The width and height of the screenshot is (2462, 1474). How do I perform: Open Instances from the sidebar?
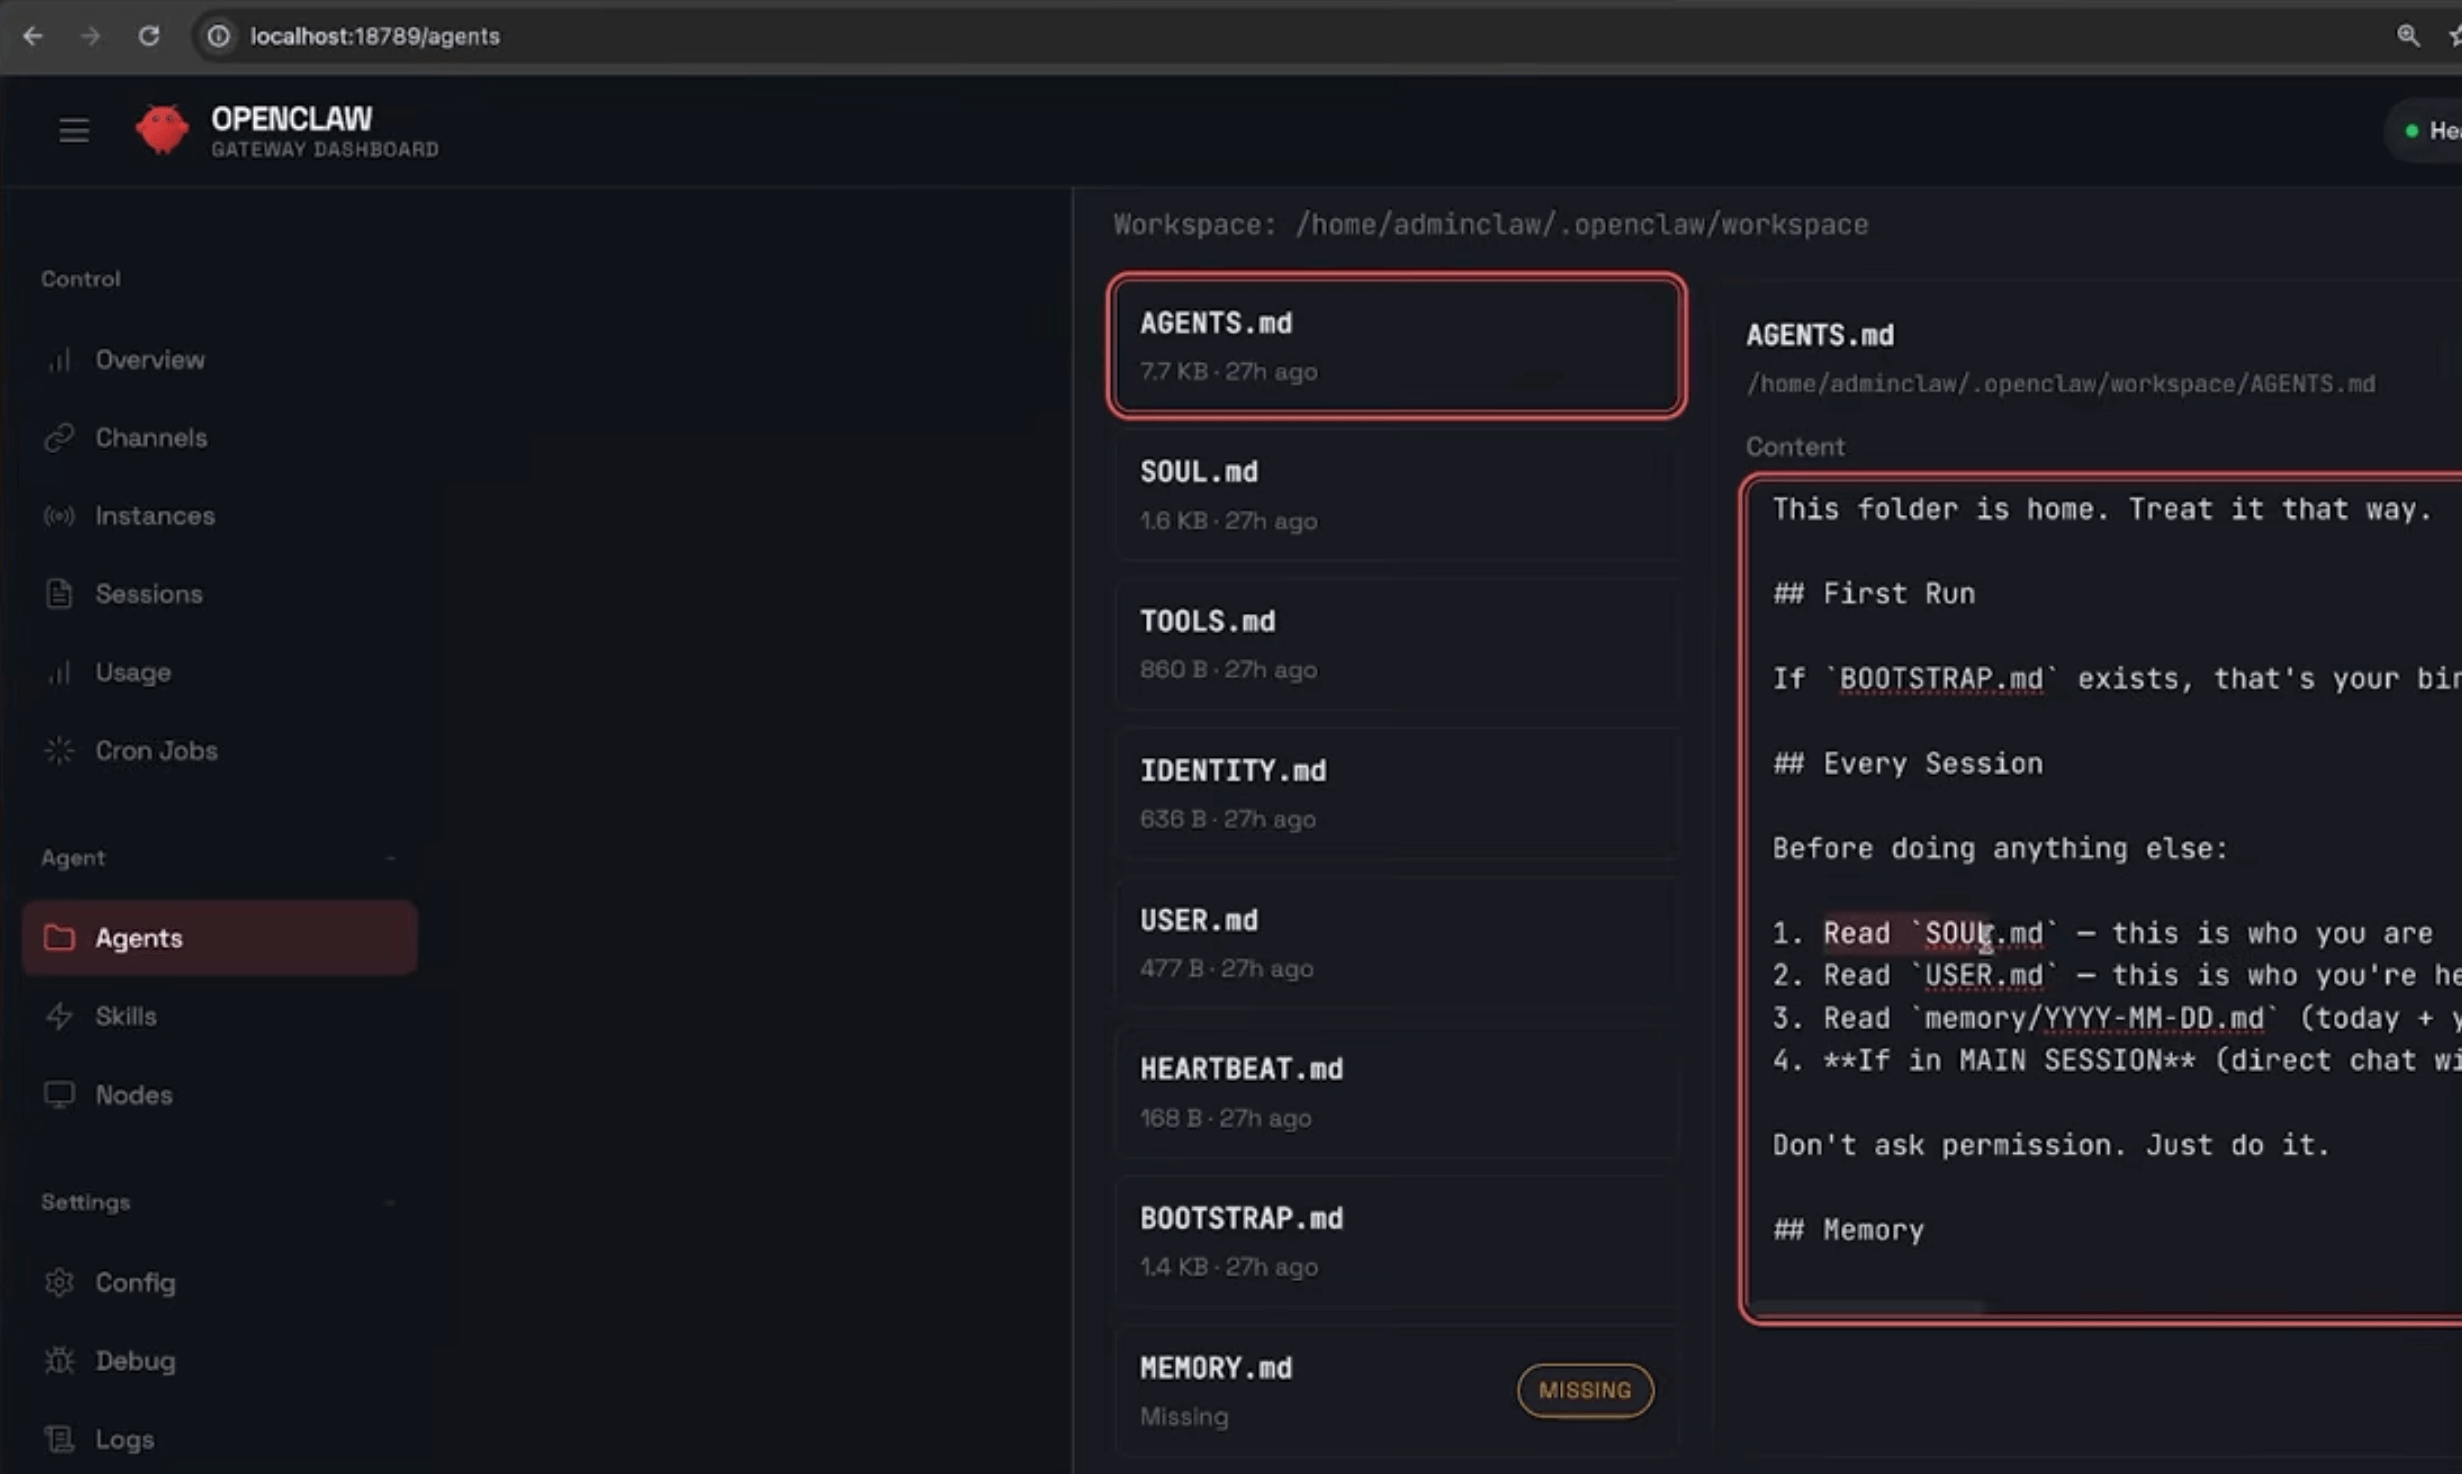pos(155,515)
